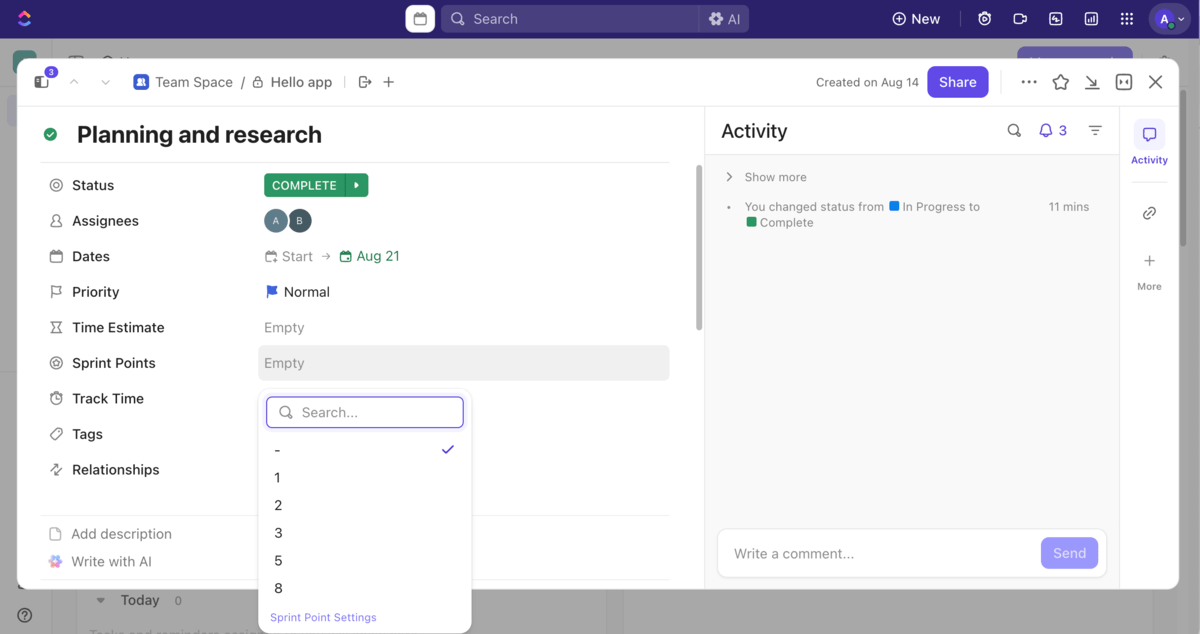Search activity using the magnifier icon
1200x634 pixels.
click(x=1014, y=131)
